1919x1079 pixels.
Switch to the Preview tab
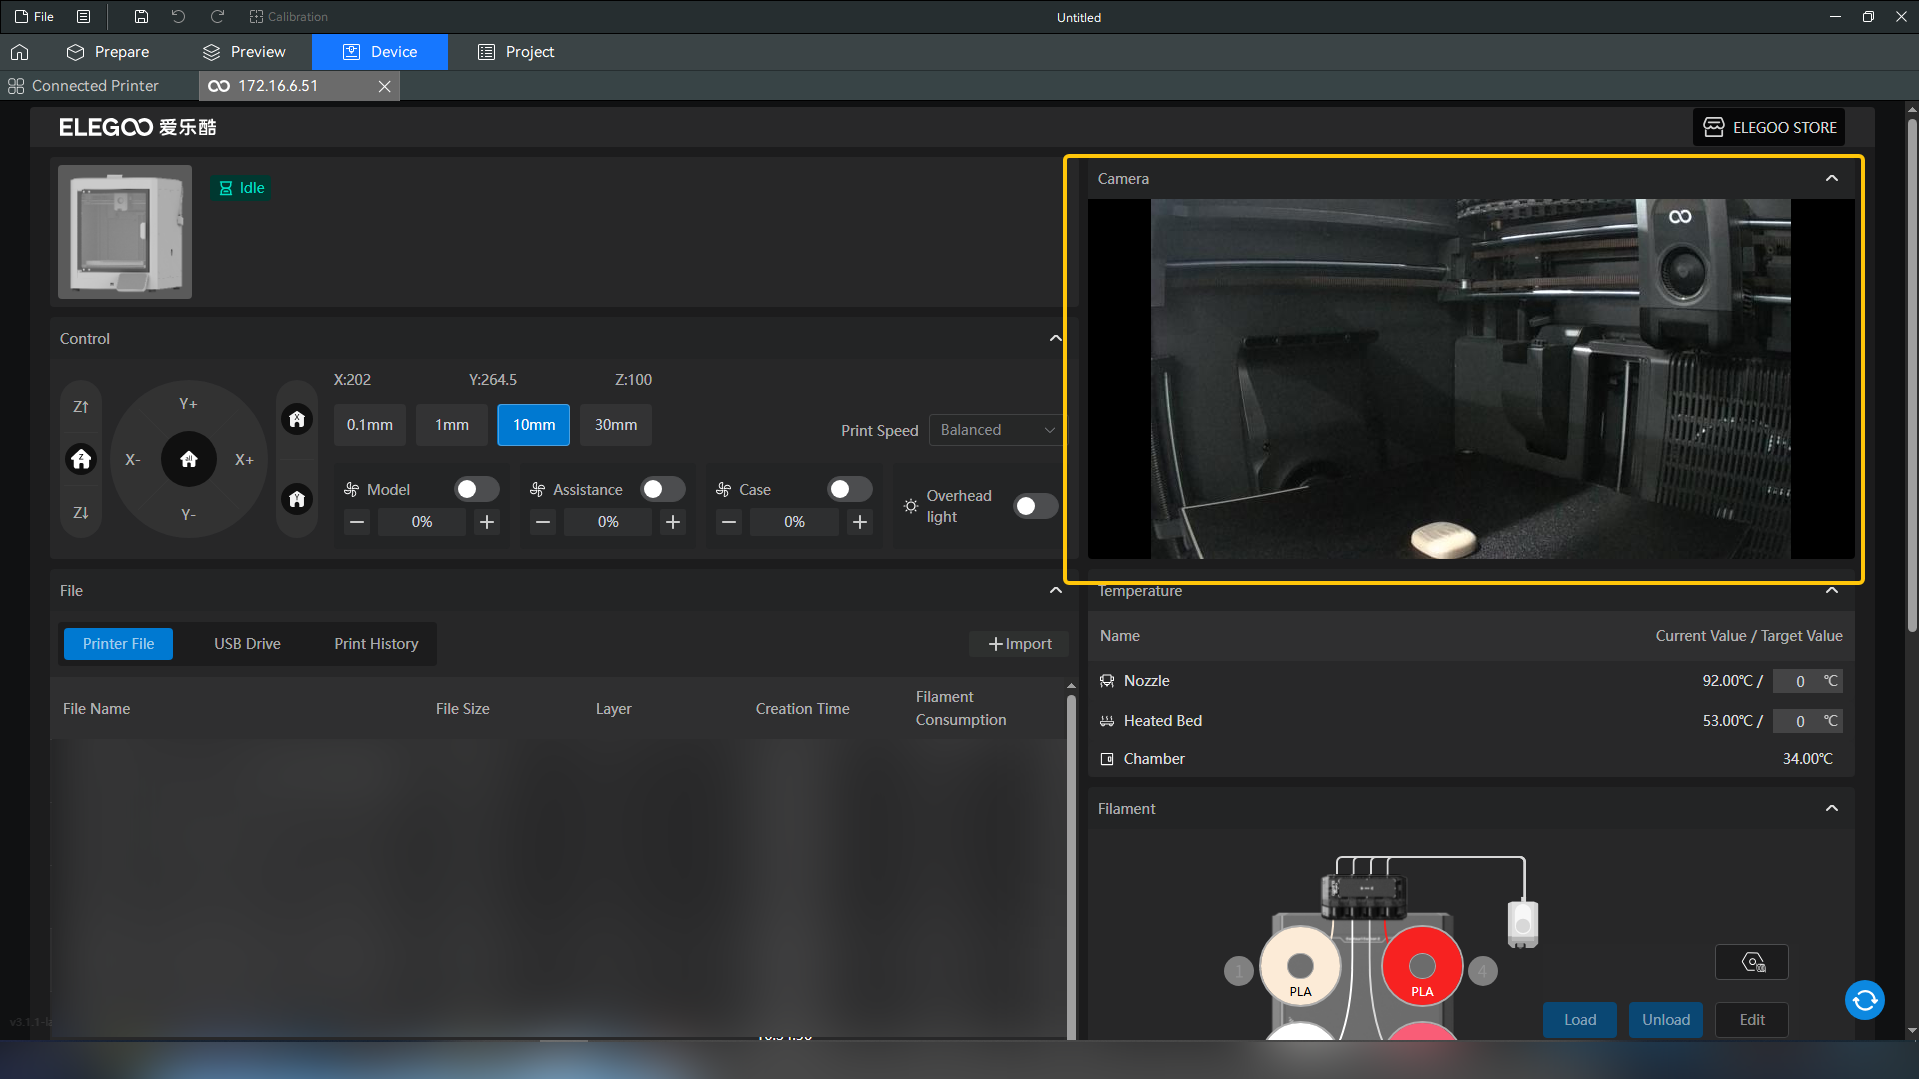244,52
